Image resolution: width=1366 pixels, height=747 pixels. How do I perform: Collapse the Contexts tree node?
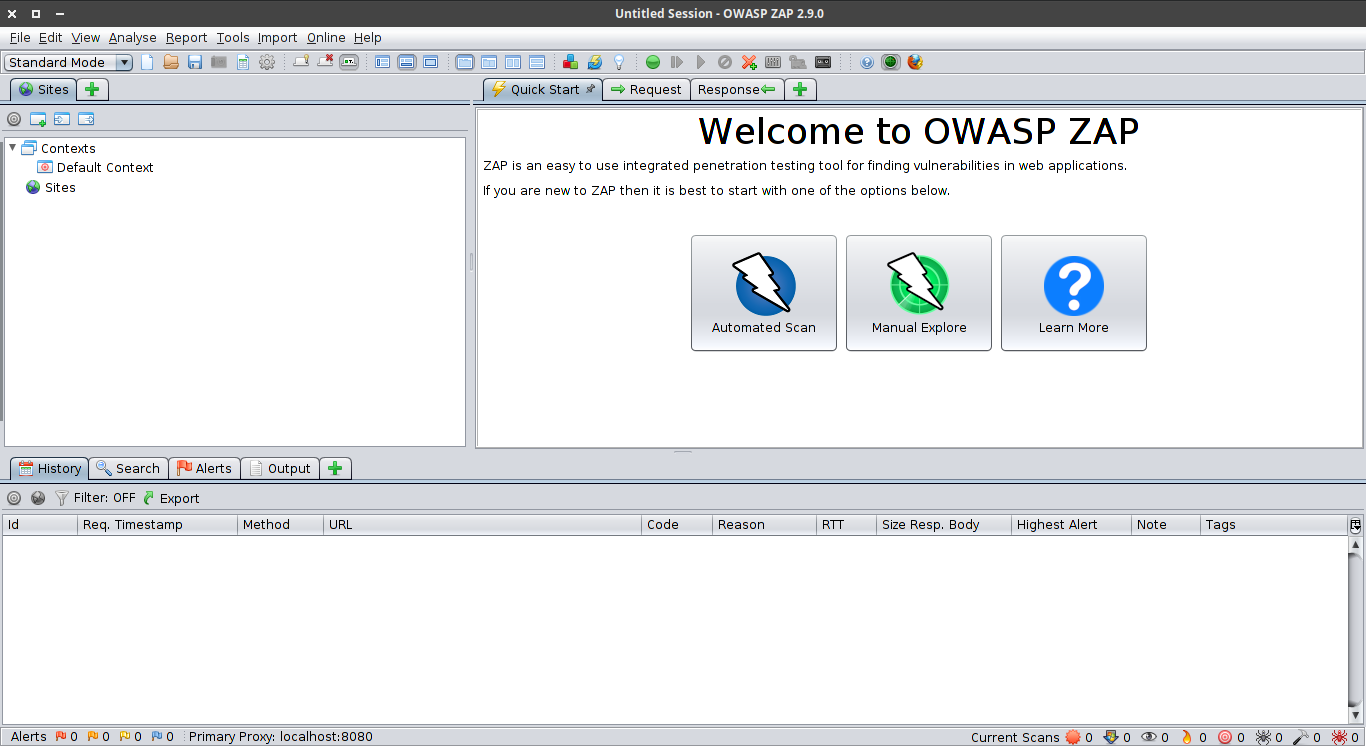pos(13,148)
